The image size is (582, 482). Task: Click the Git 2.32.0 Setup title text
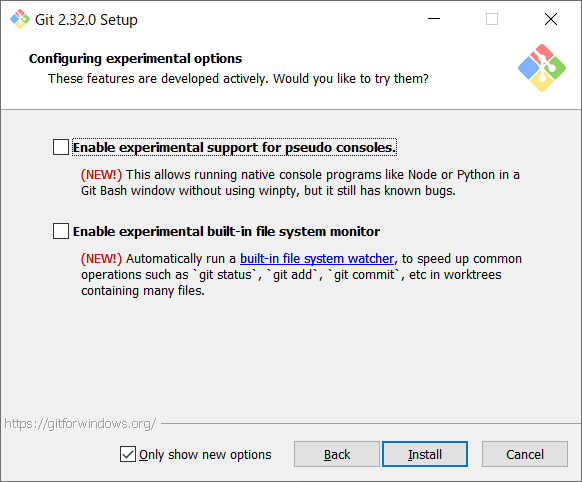[86, 20]
